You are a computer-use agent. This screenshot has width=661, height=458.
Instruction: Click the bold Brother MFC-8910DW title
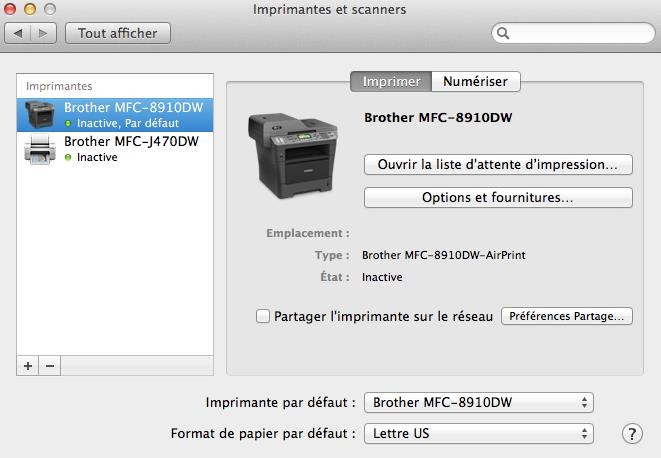pyautogui.click(x=438, y=118)
